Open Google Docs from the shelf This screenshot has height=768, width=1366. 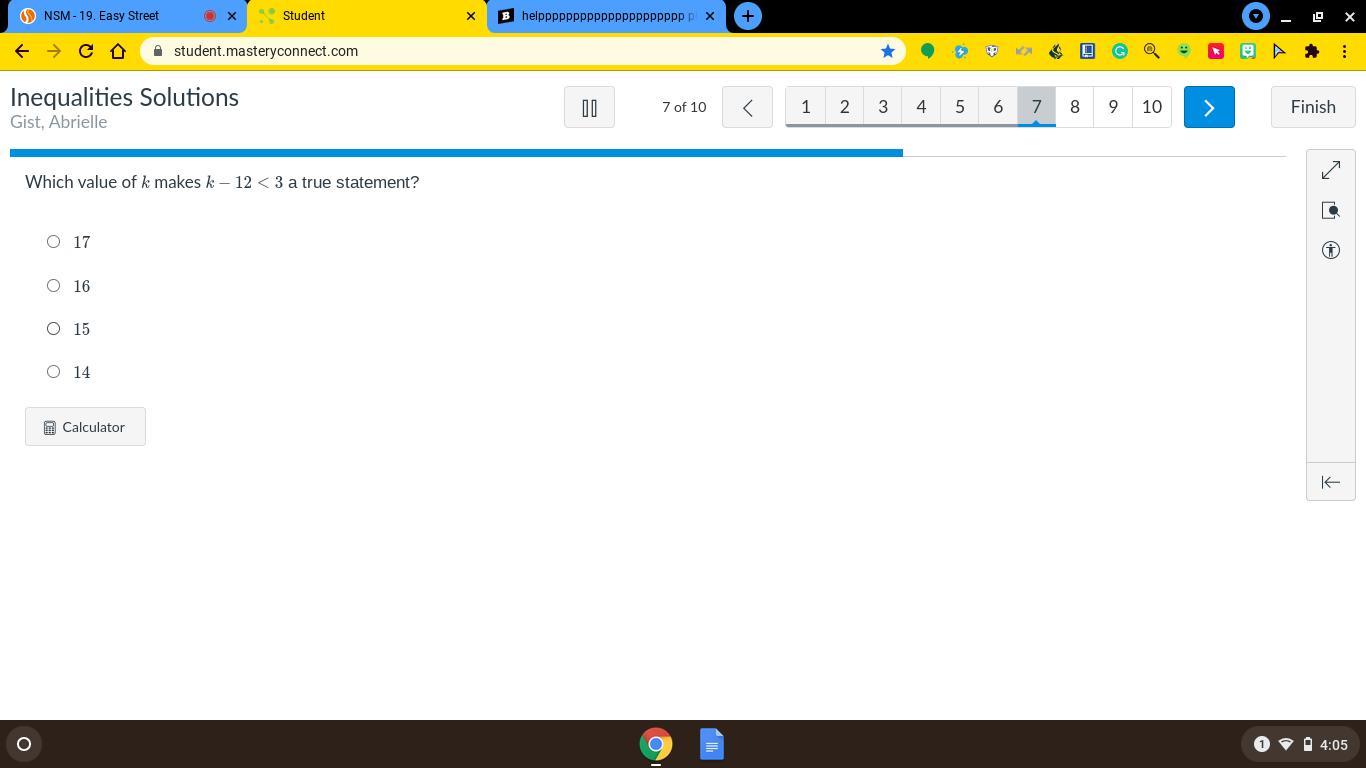tap(712, 744)
